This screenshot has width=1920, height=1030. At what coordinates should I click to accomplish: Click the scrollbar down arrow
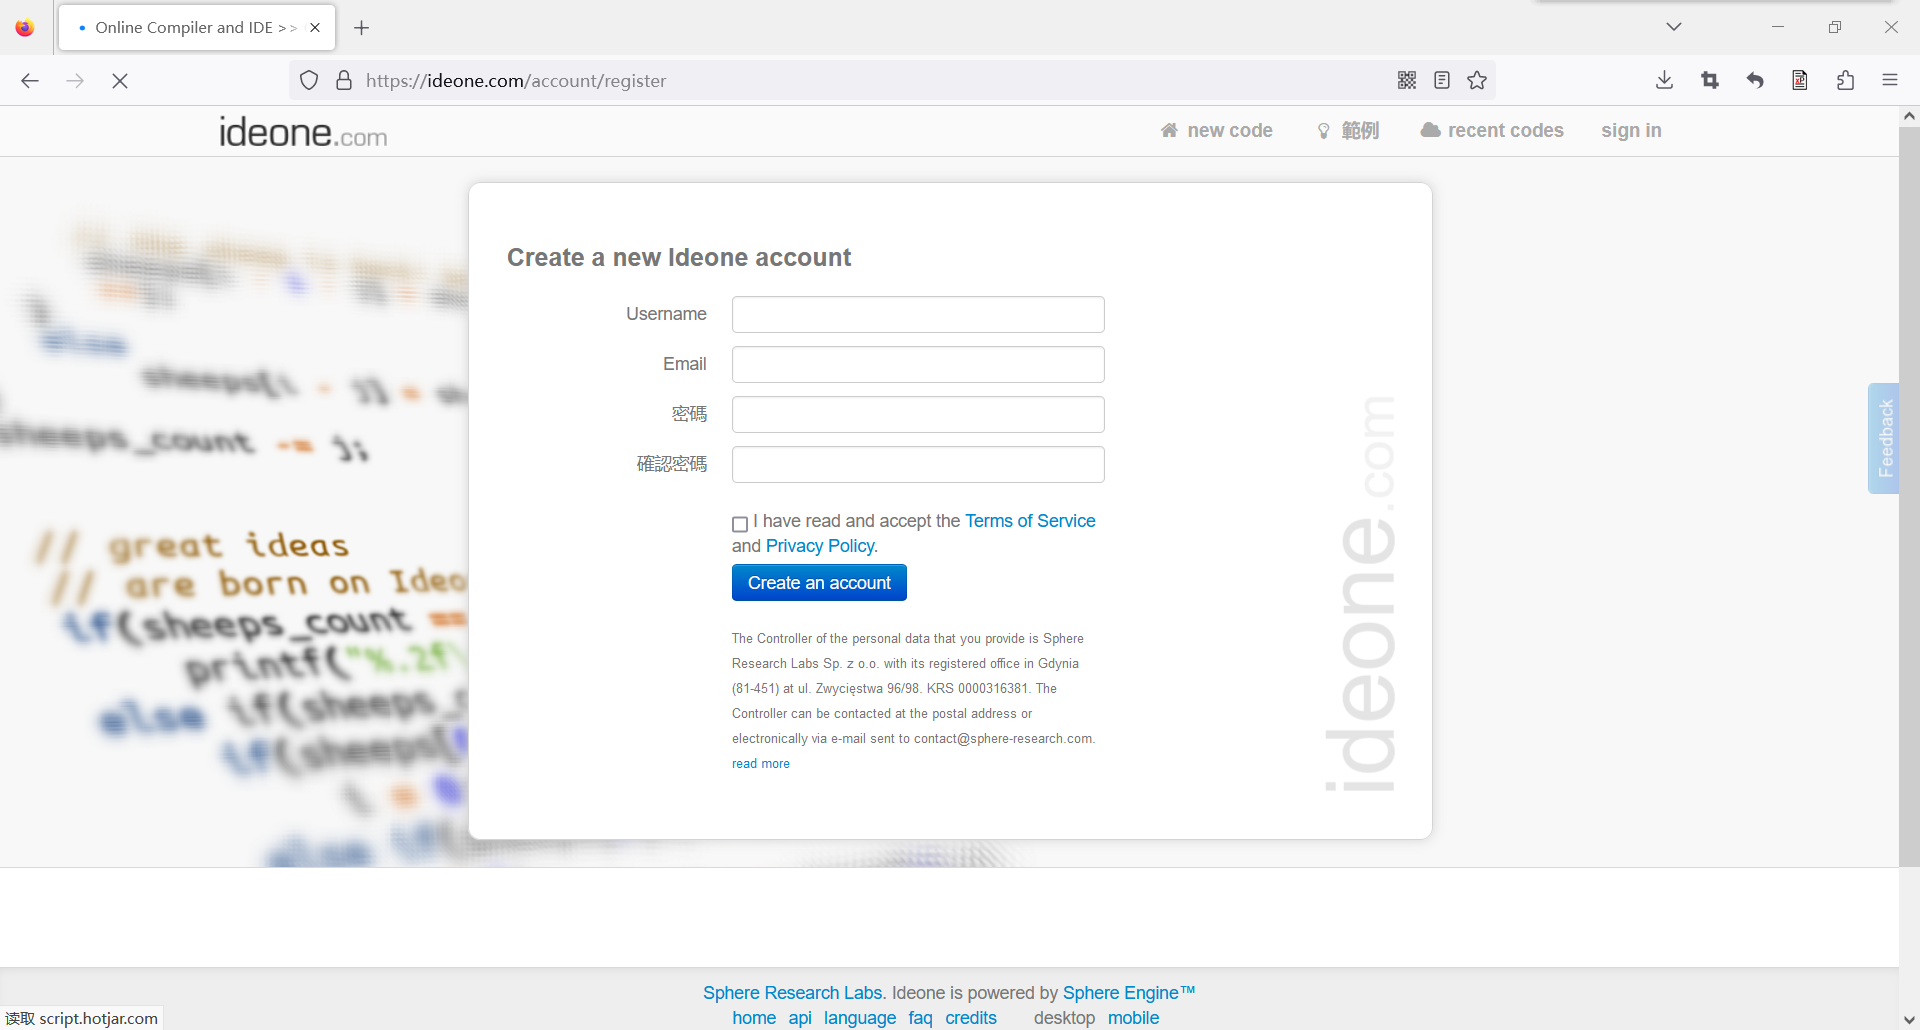(1909, 1020)
